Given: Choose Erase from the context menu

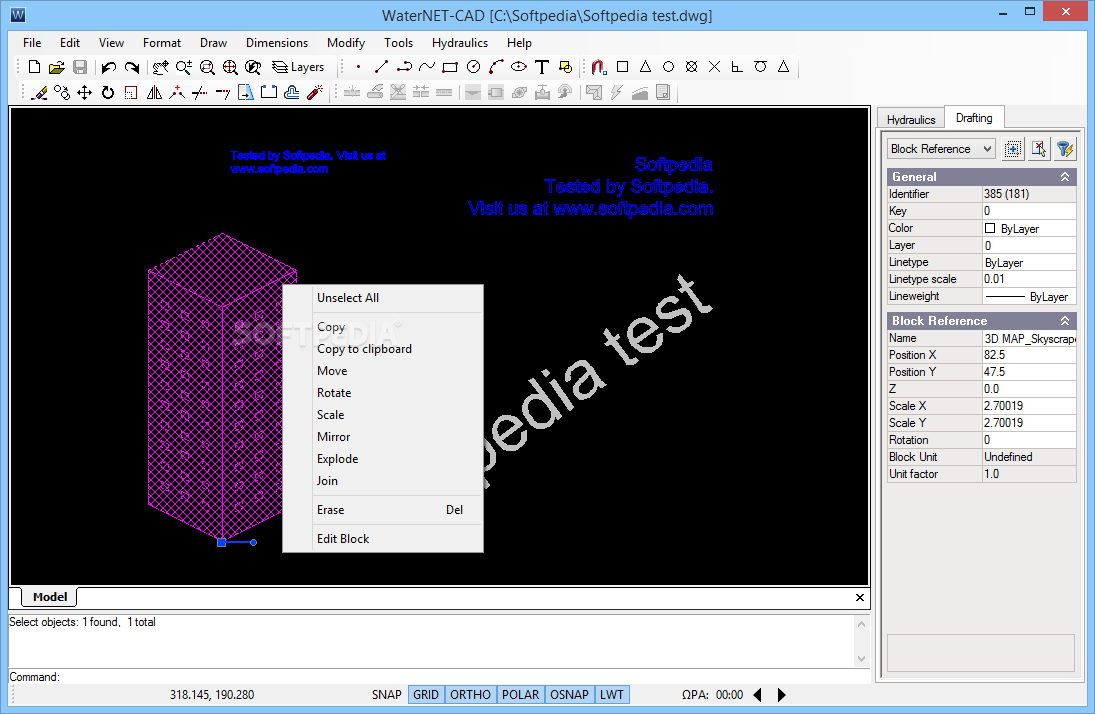Looking at the screenshot, I should pyautogui.click(x=383, y=510).
